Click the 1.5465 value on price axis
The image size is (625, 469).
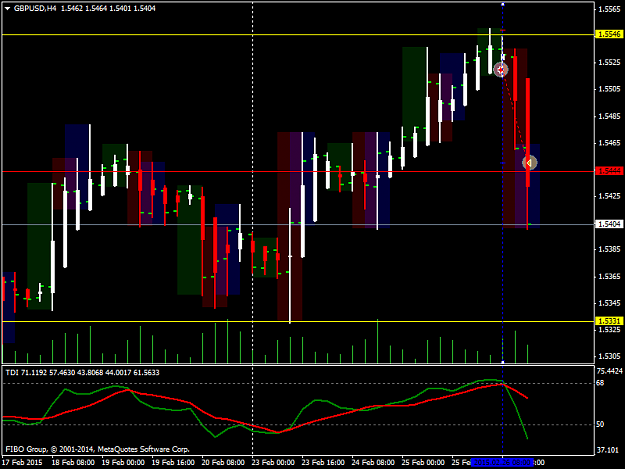[x=610, y=143]
